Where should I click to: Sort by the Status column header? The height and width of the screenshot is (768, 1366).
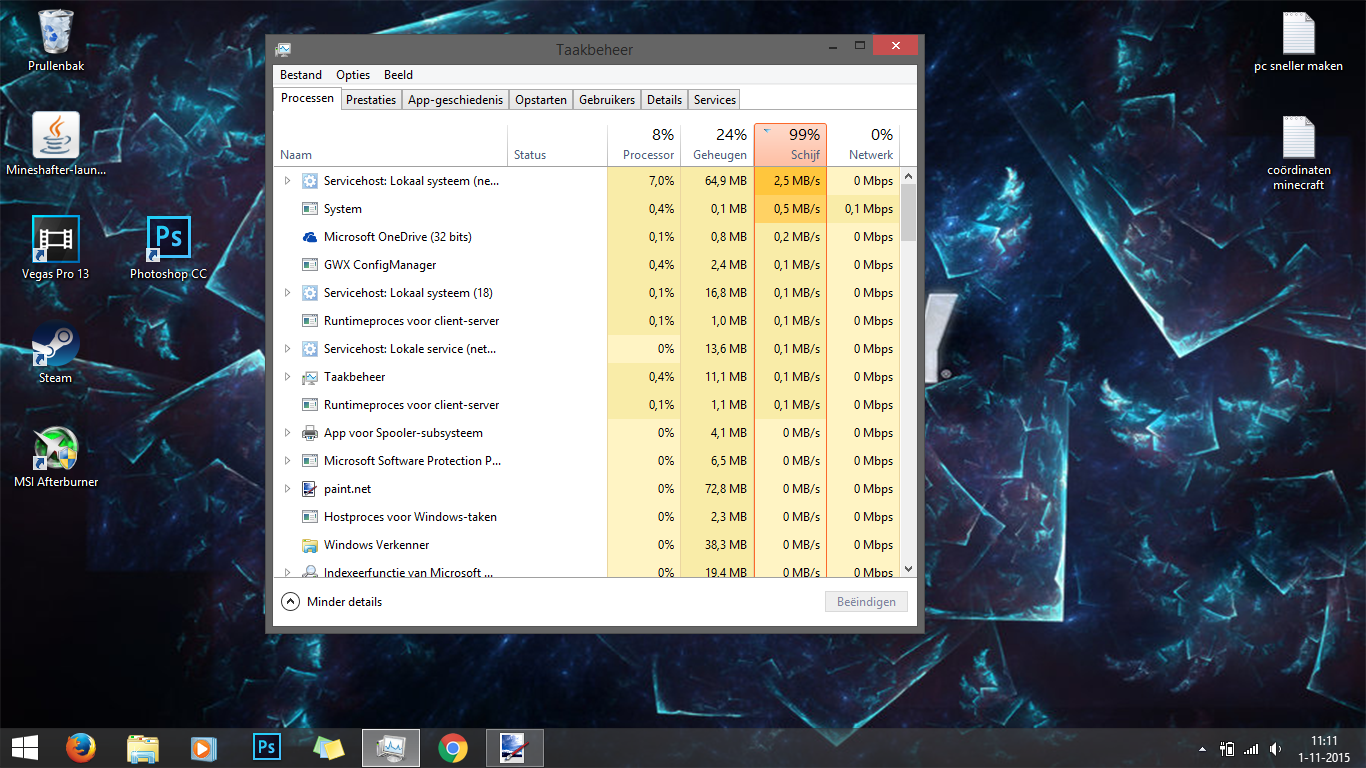[x=557, y=145]
